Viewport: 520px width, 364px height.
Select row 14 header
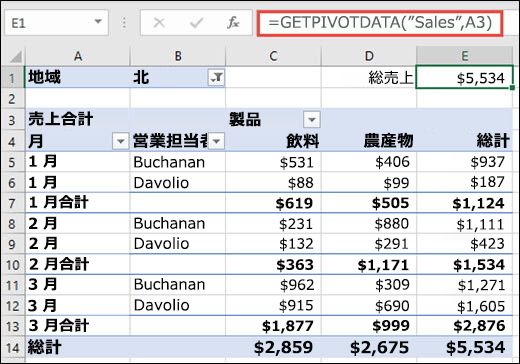(13, 348)
